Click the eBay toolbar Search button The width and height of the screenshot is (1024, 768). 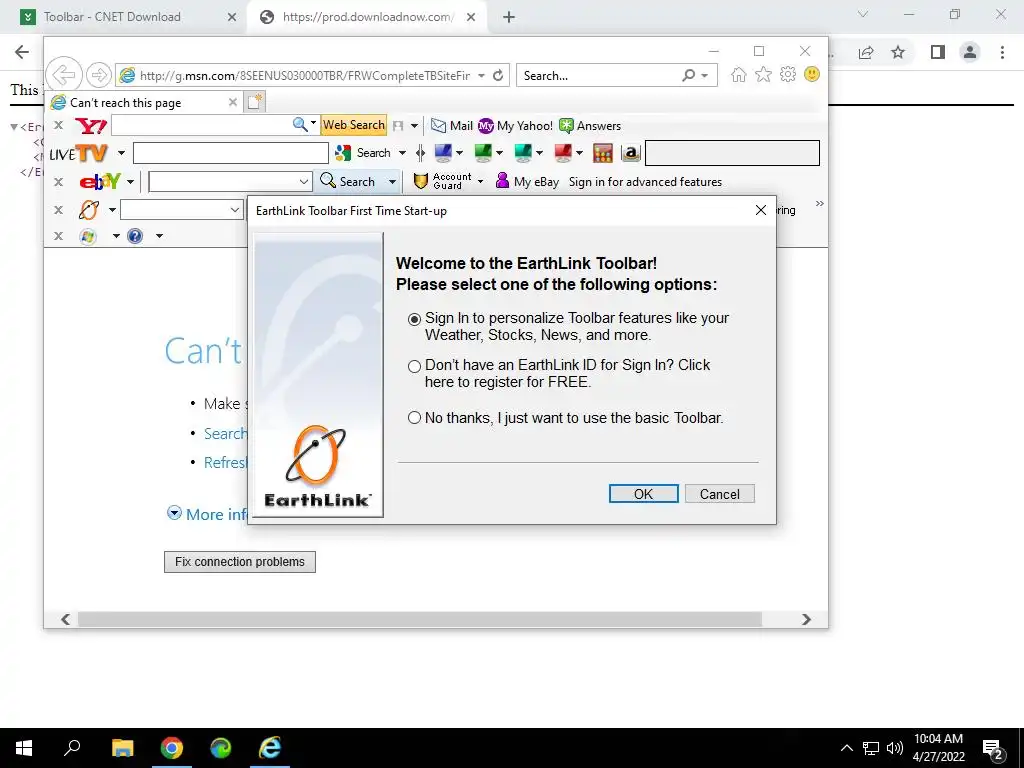tap(349, 182)
